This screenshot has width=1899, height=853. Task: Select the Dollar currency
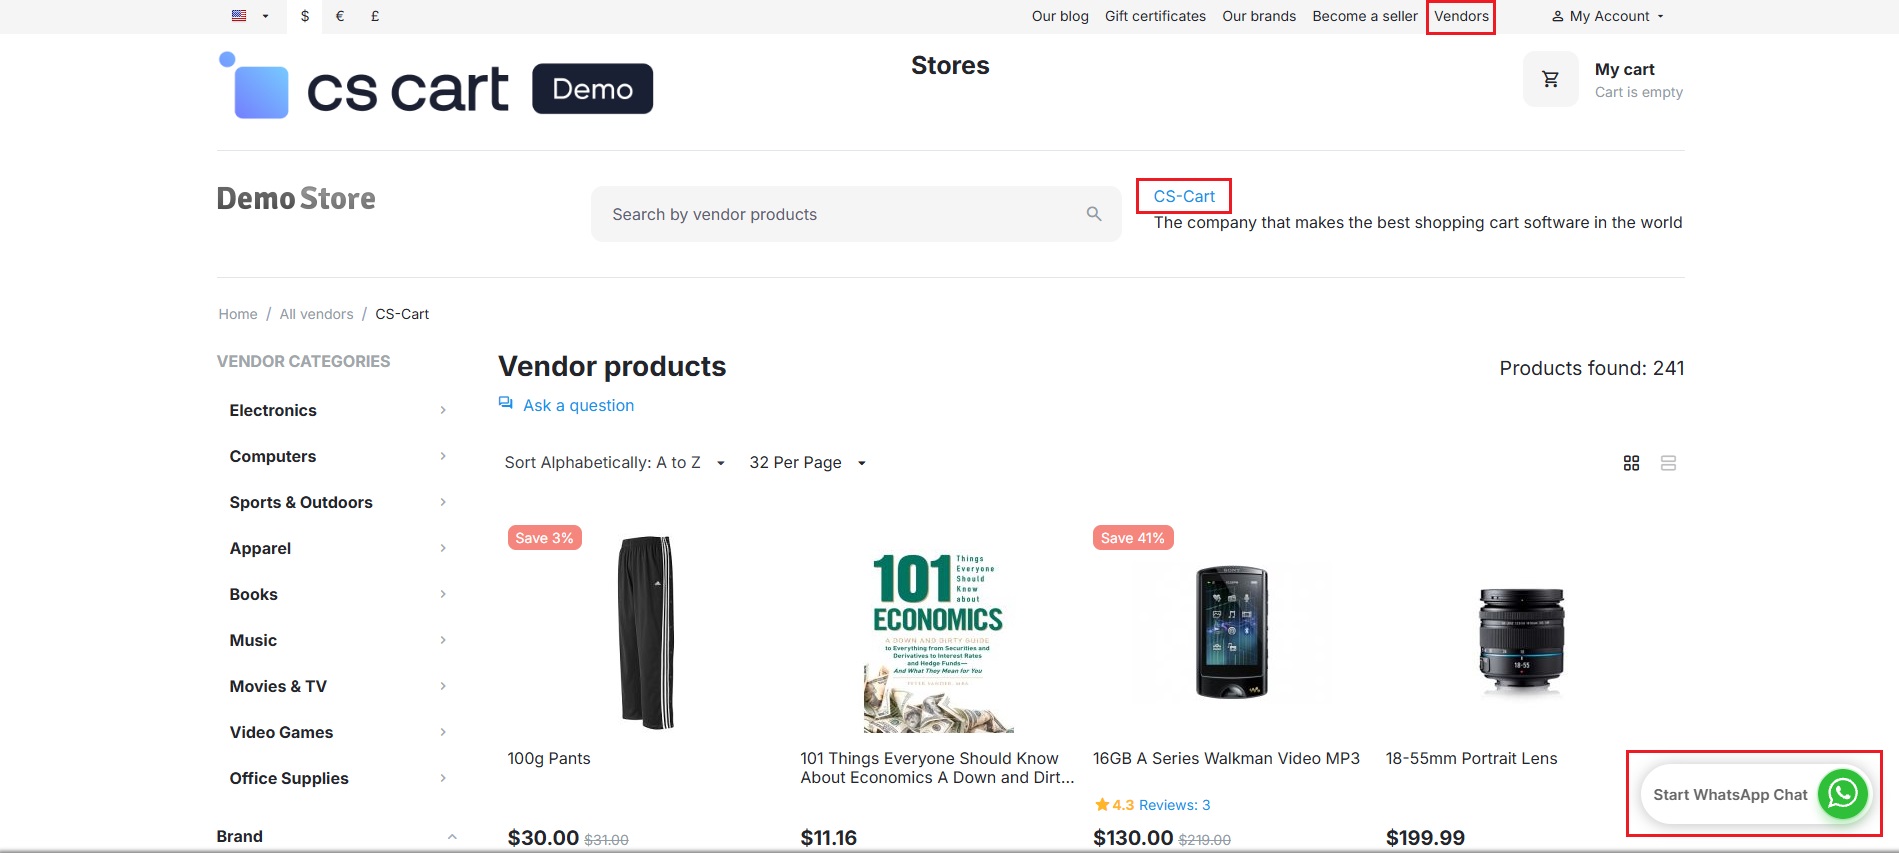pos(305,16)
